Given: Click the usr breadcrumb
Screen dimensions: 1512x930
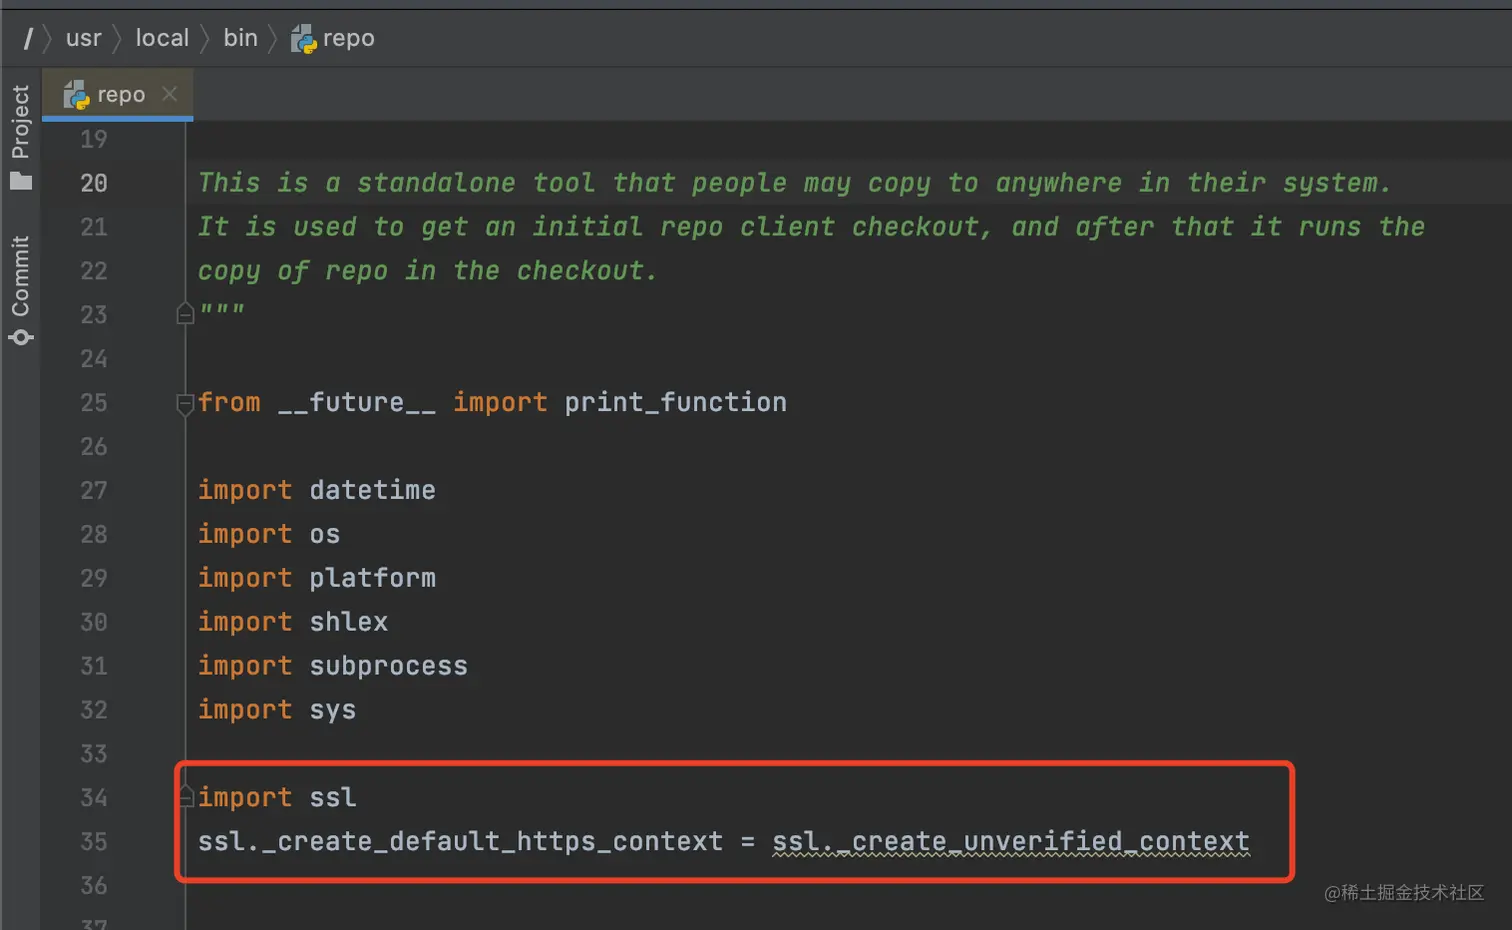Looking at the screenshot, I should point(84,38).
